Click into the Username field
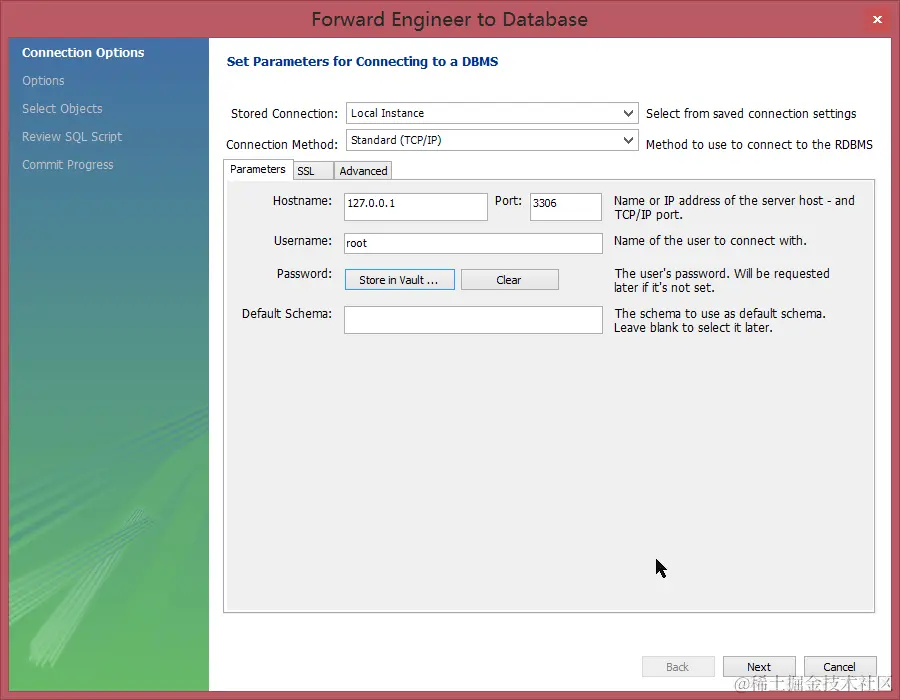 click(473, 243)
